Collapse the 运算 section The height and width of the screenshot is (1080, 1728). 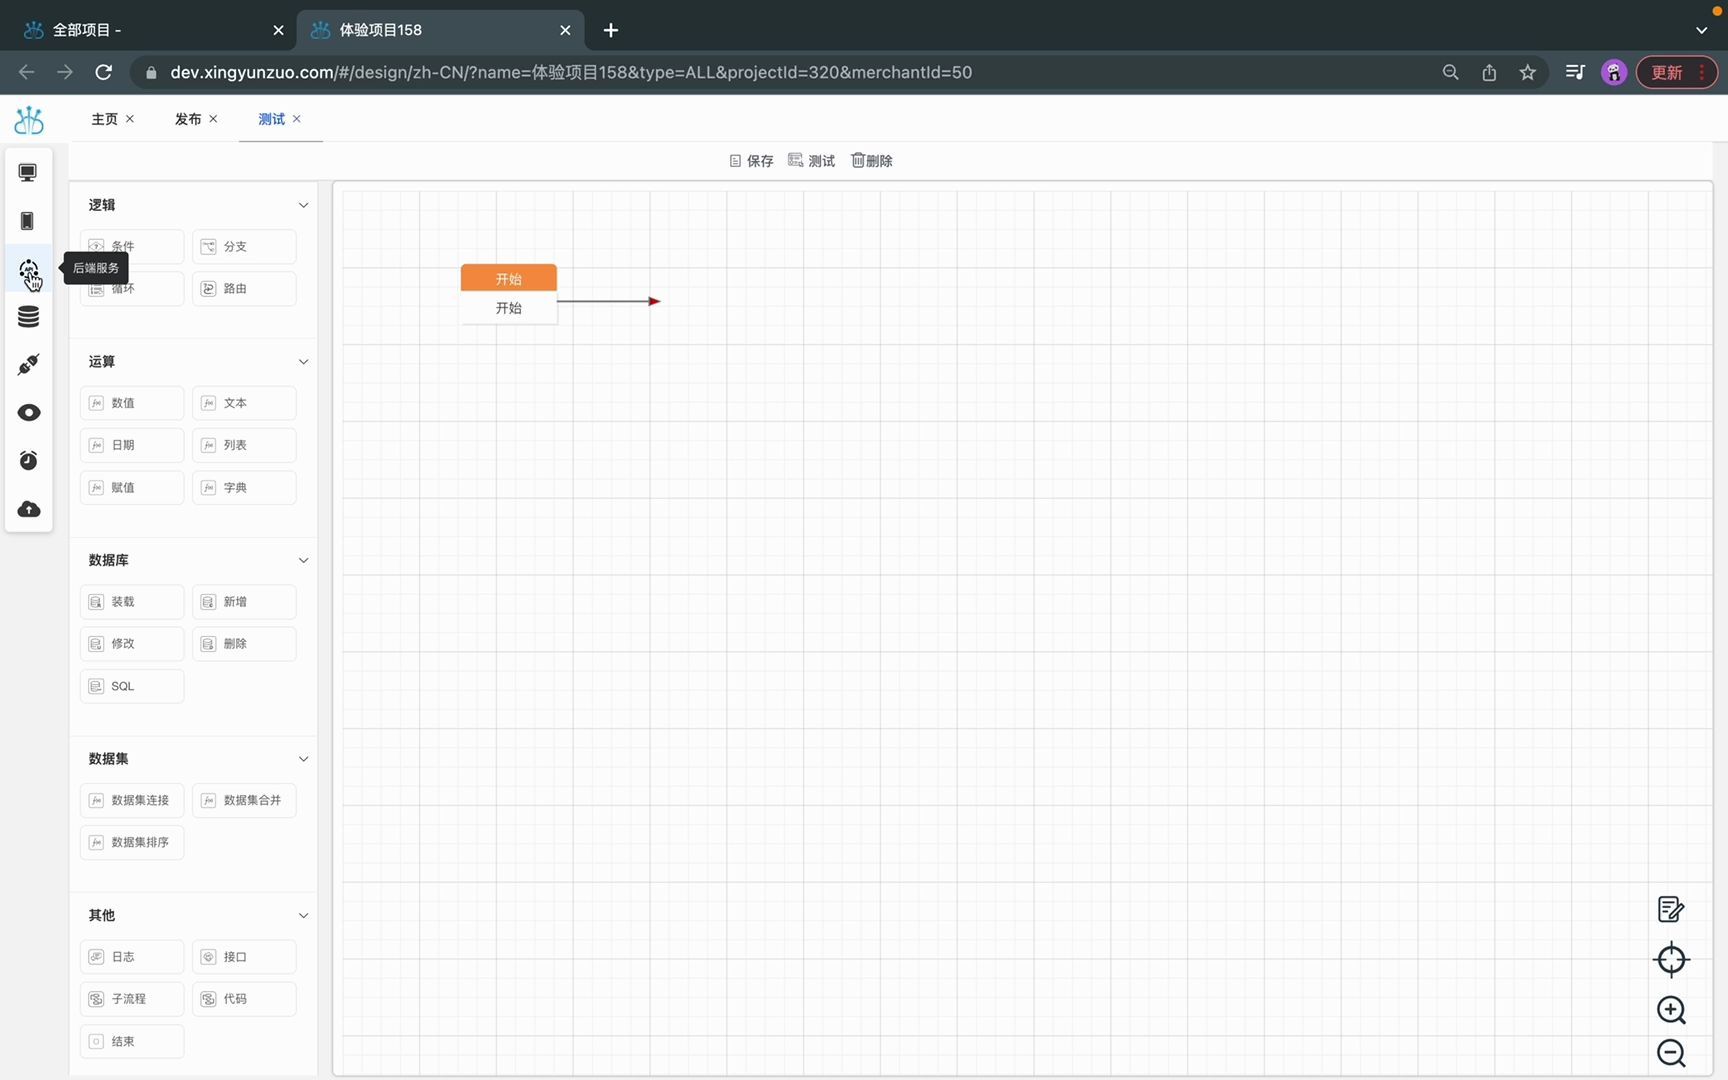304,362
